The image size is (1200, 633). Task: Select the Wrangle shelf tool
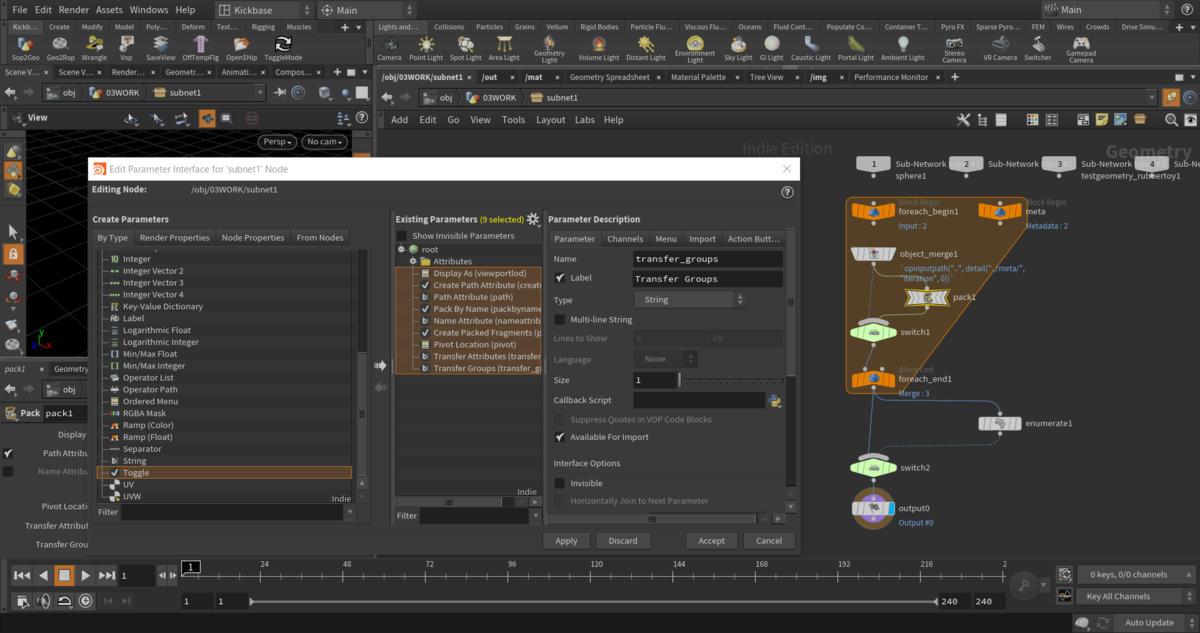pos(95,47)
